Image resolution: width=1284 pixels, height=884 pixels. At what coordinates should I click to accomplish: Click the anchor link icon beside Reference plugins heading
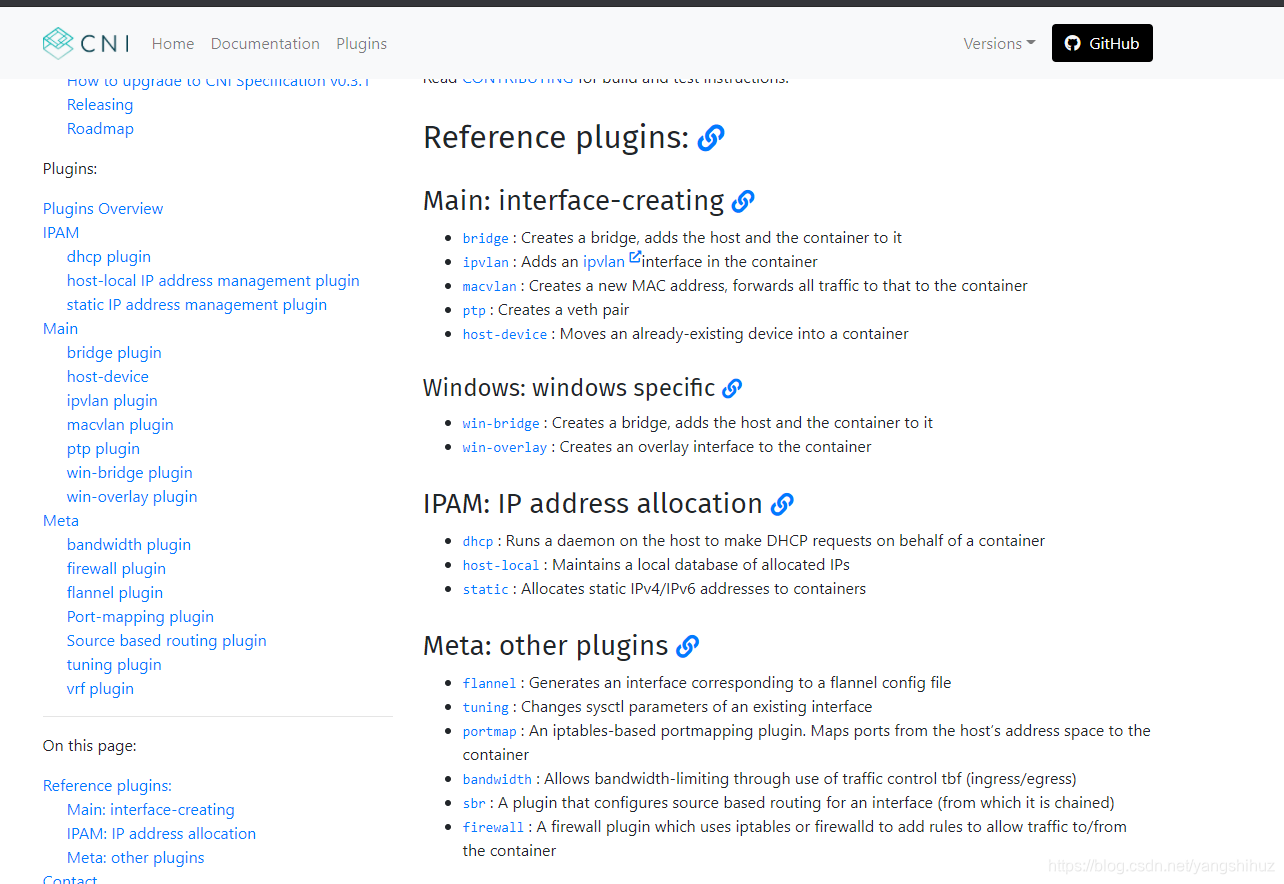pyautogui.click(x=711, y=138)
